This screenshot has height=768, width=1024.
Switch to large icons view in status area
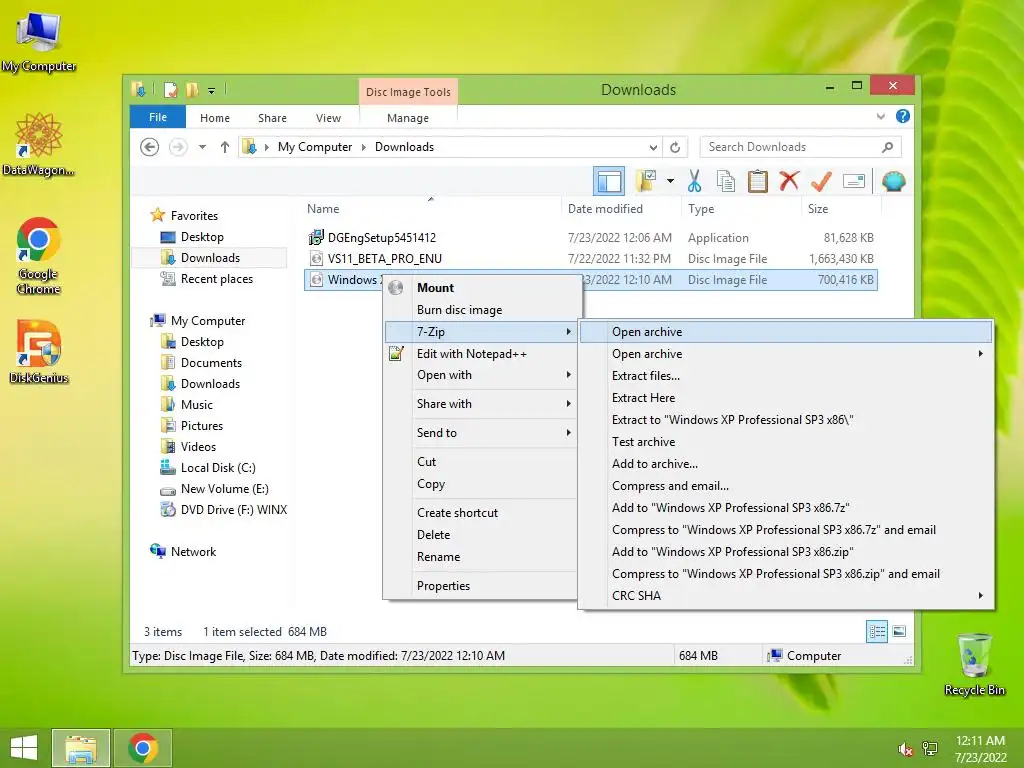(x=899, y=631)
